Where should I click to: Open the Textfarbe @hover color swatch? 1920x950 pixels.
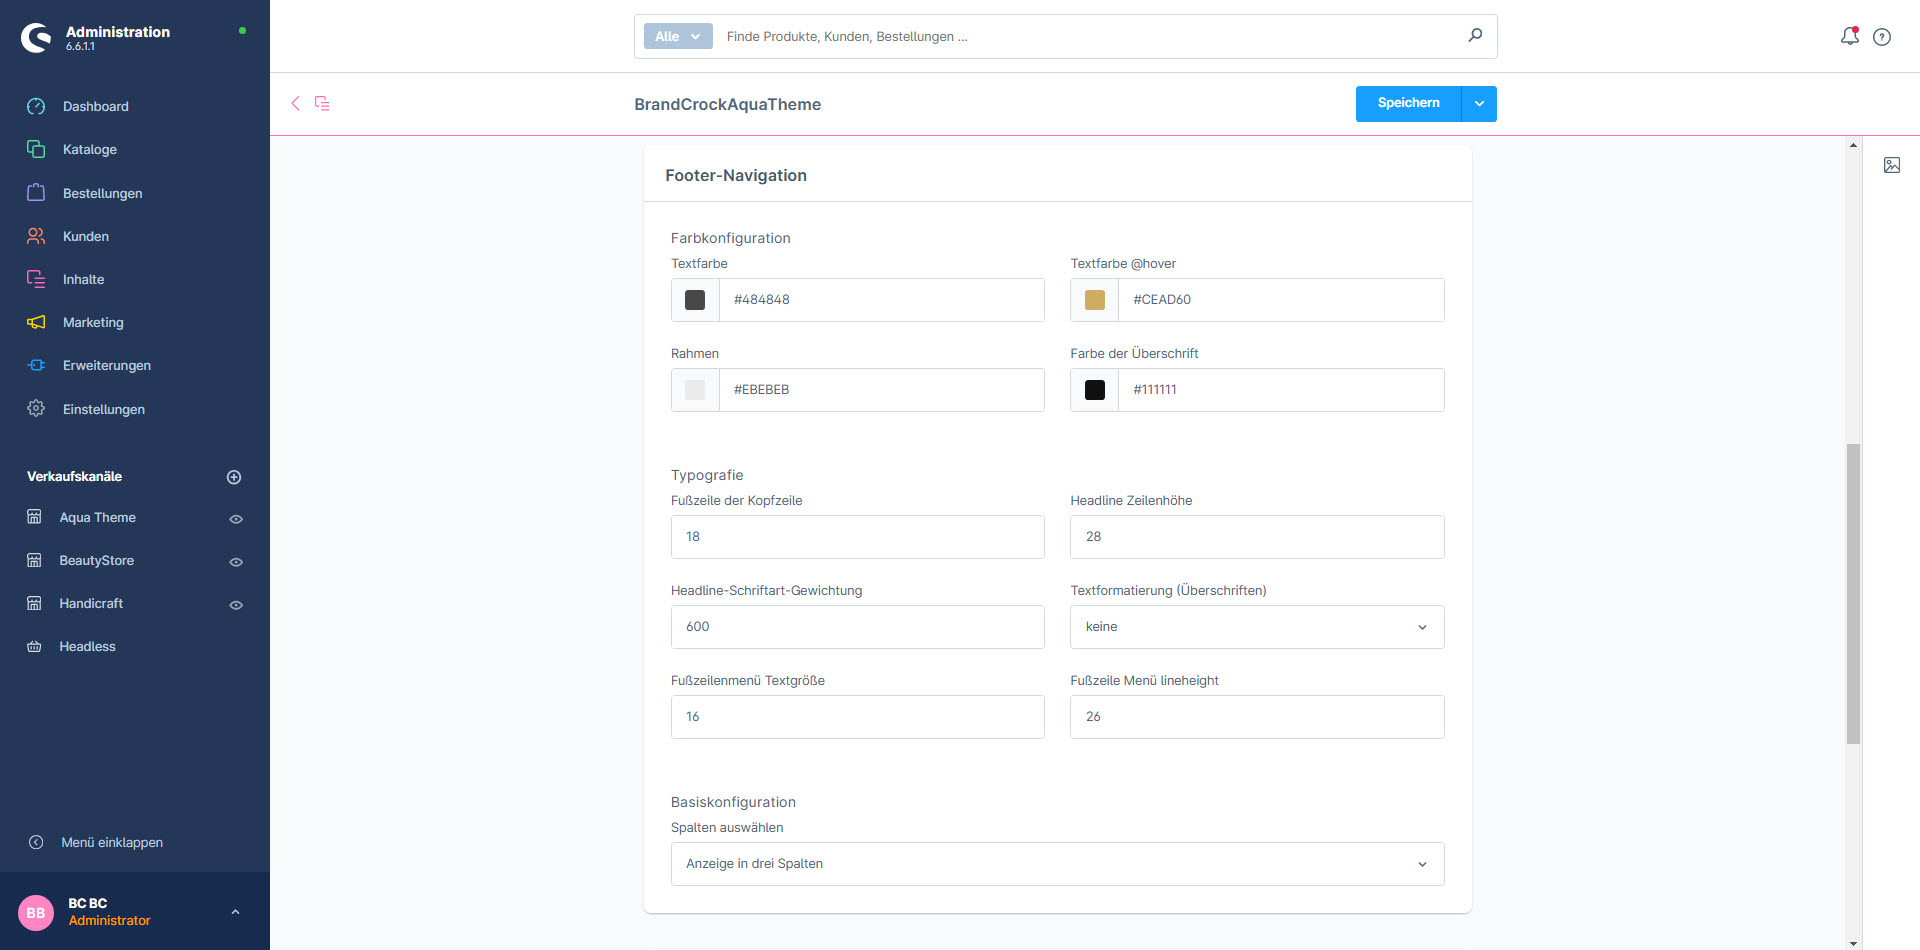1095,300
